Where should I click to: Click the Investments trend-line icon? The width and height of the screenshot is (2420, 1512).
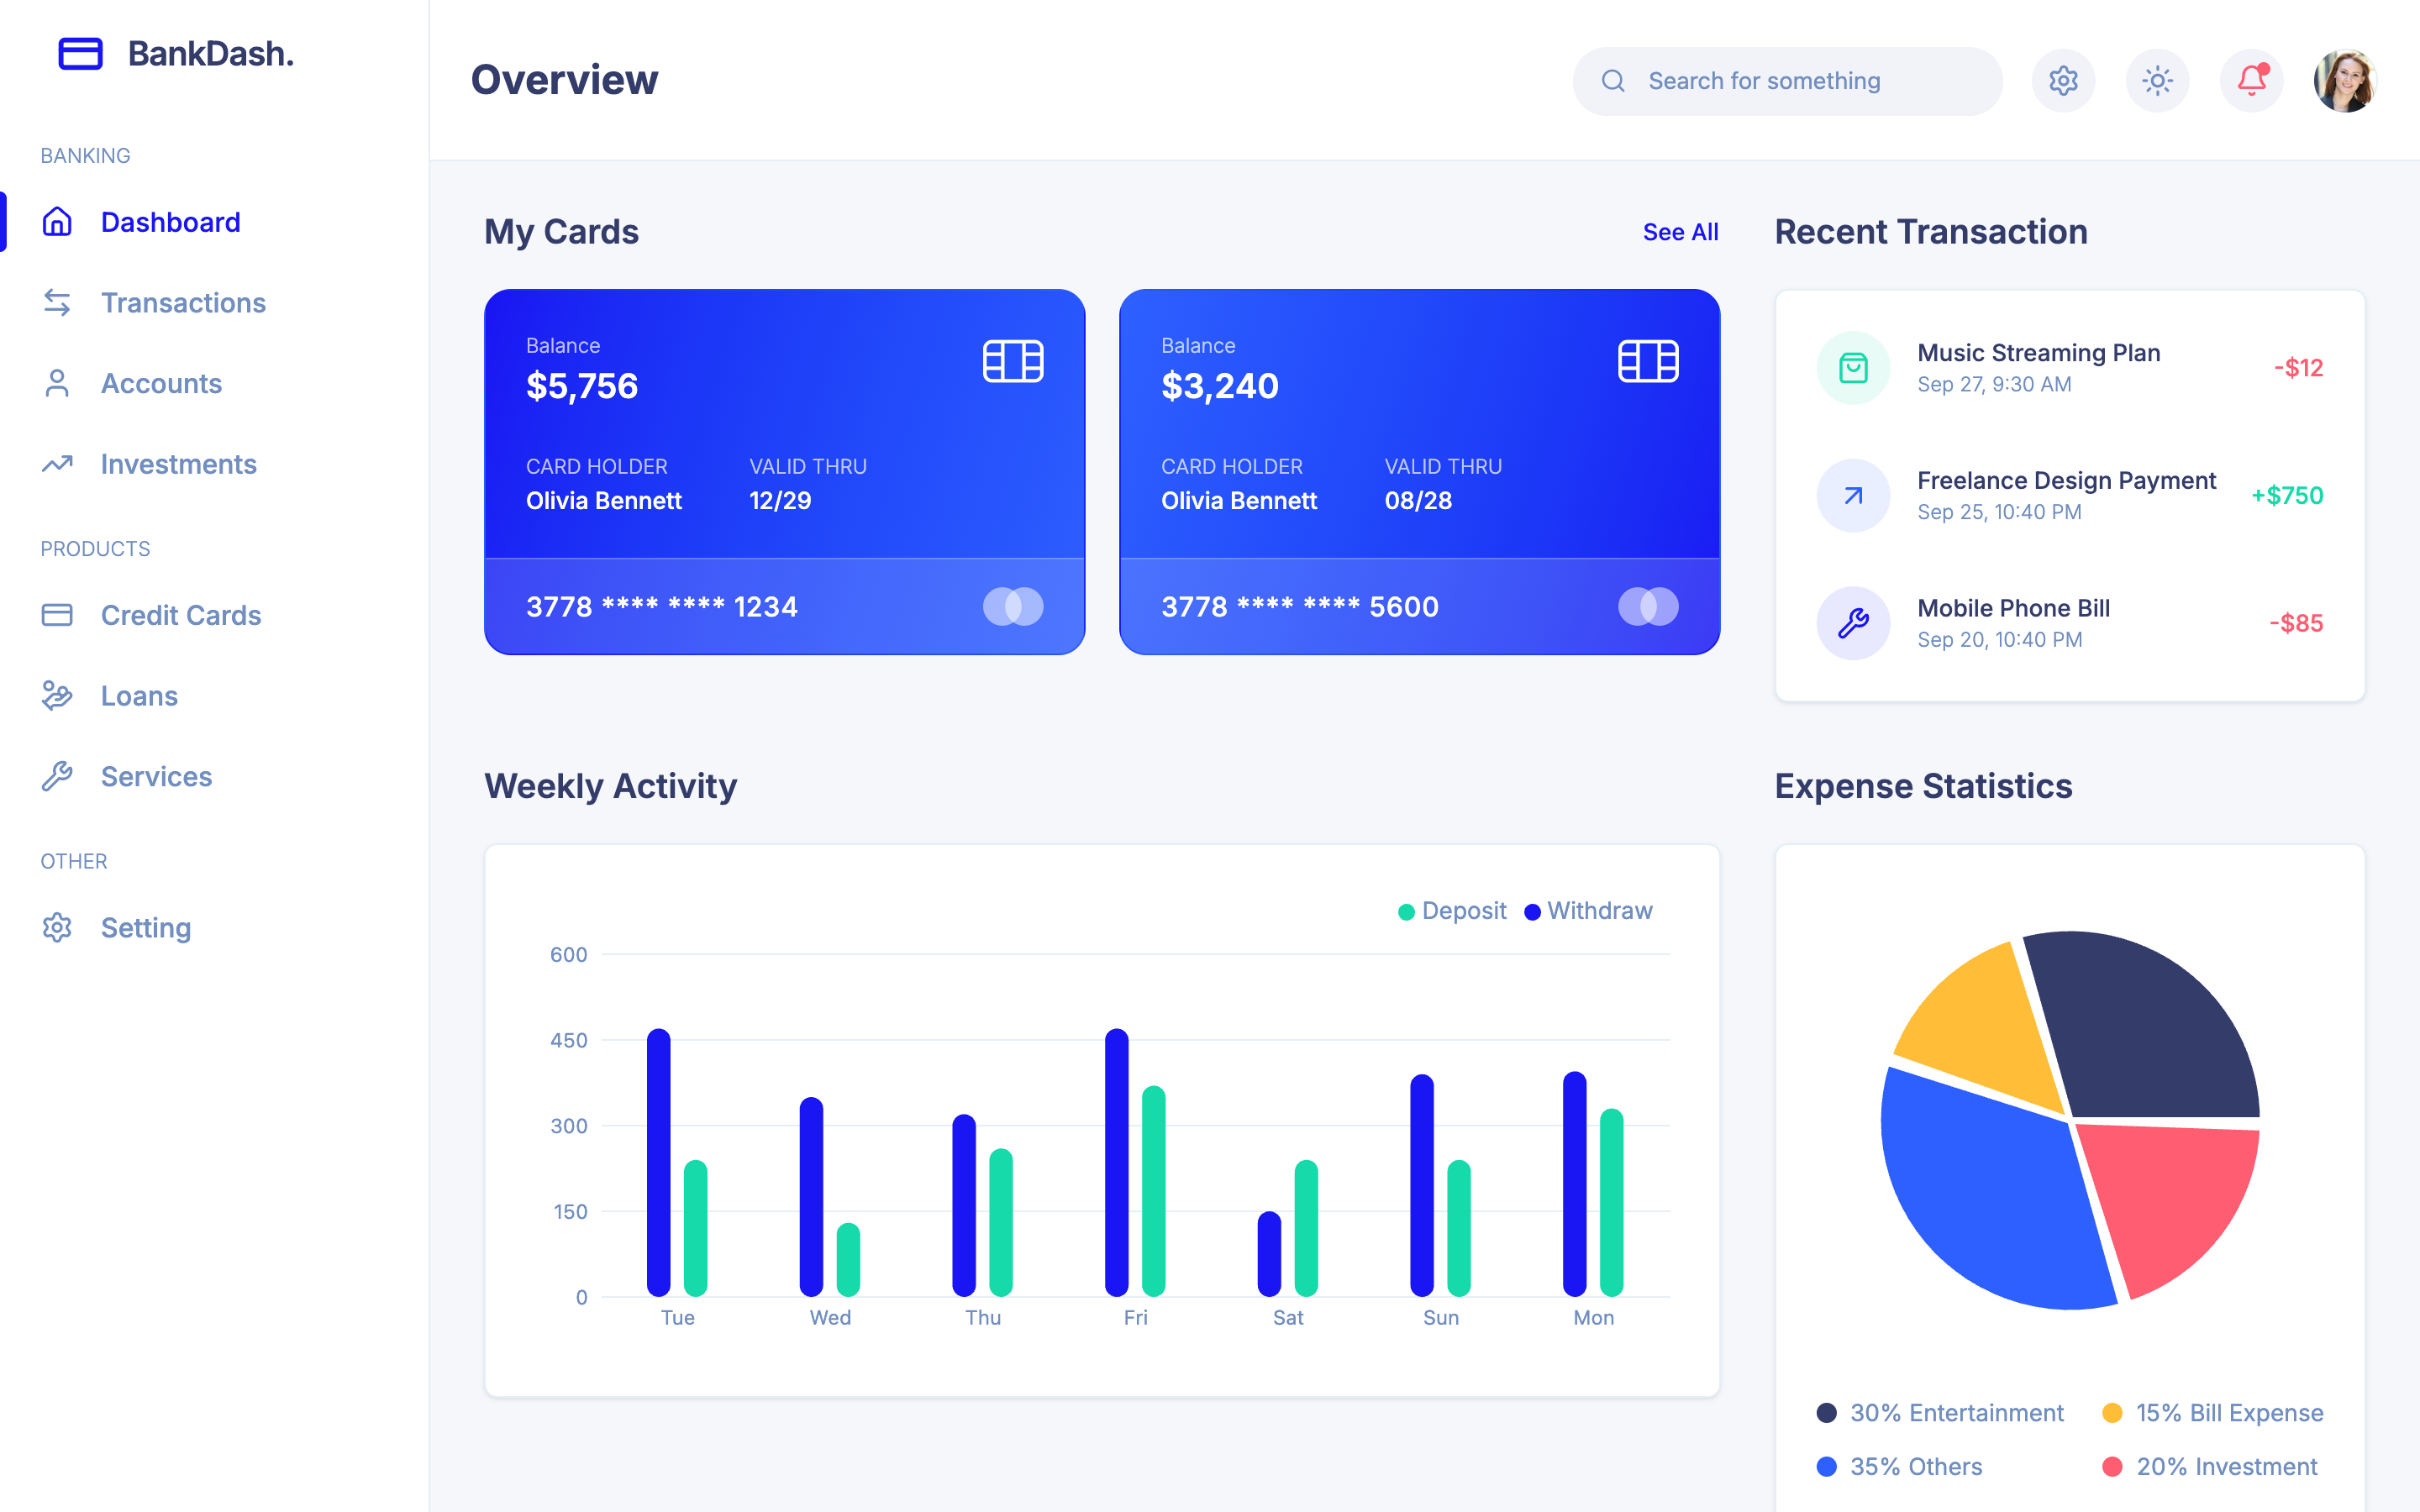(x=57, y=464)
